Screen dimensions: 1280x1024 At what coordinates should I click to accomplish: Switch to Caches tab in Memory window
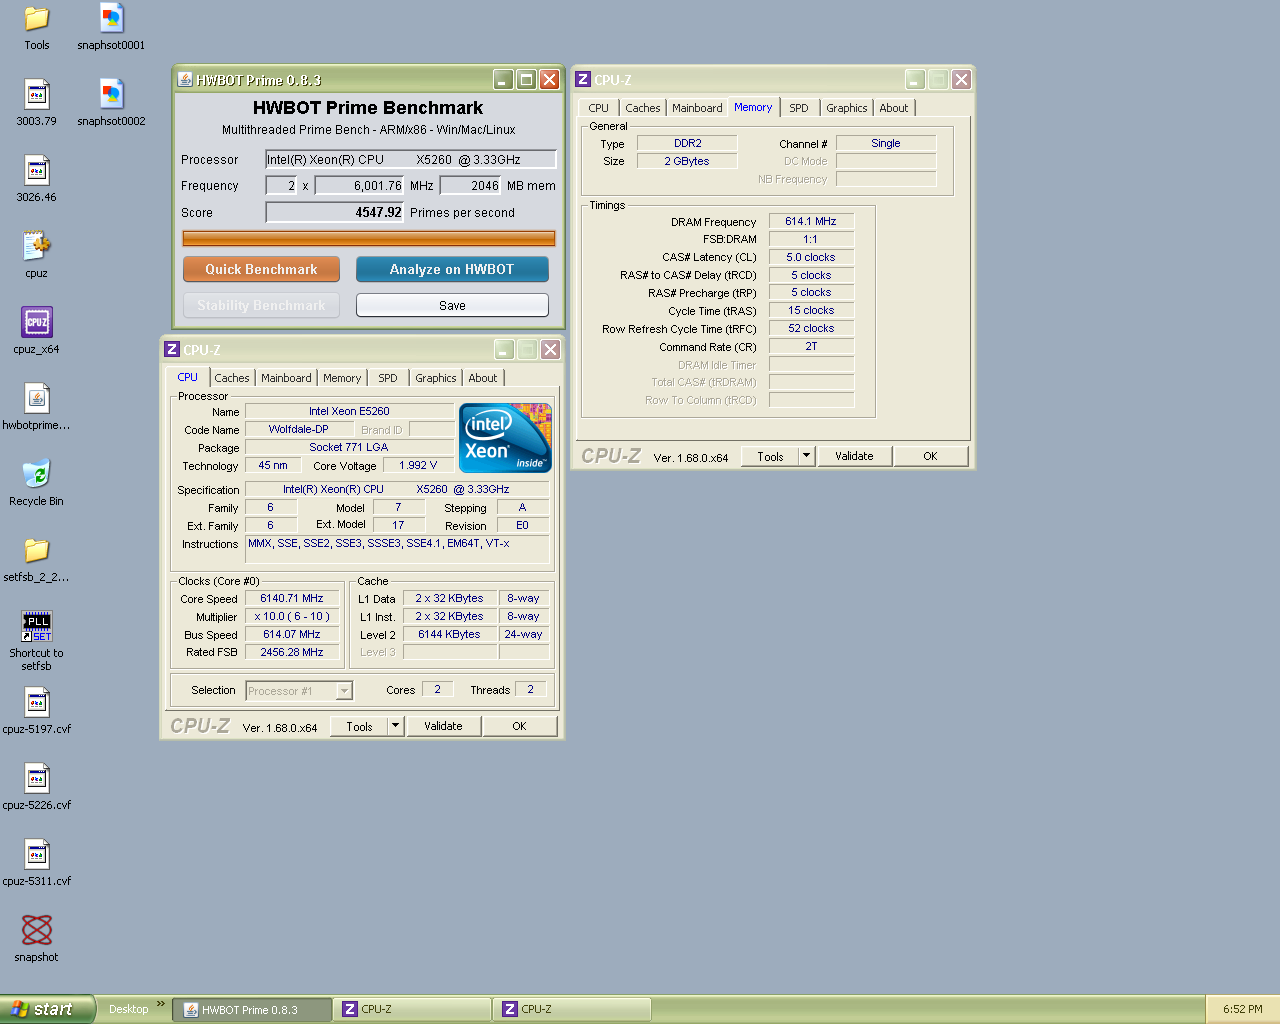point(643,108)
